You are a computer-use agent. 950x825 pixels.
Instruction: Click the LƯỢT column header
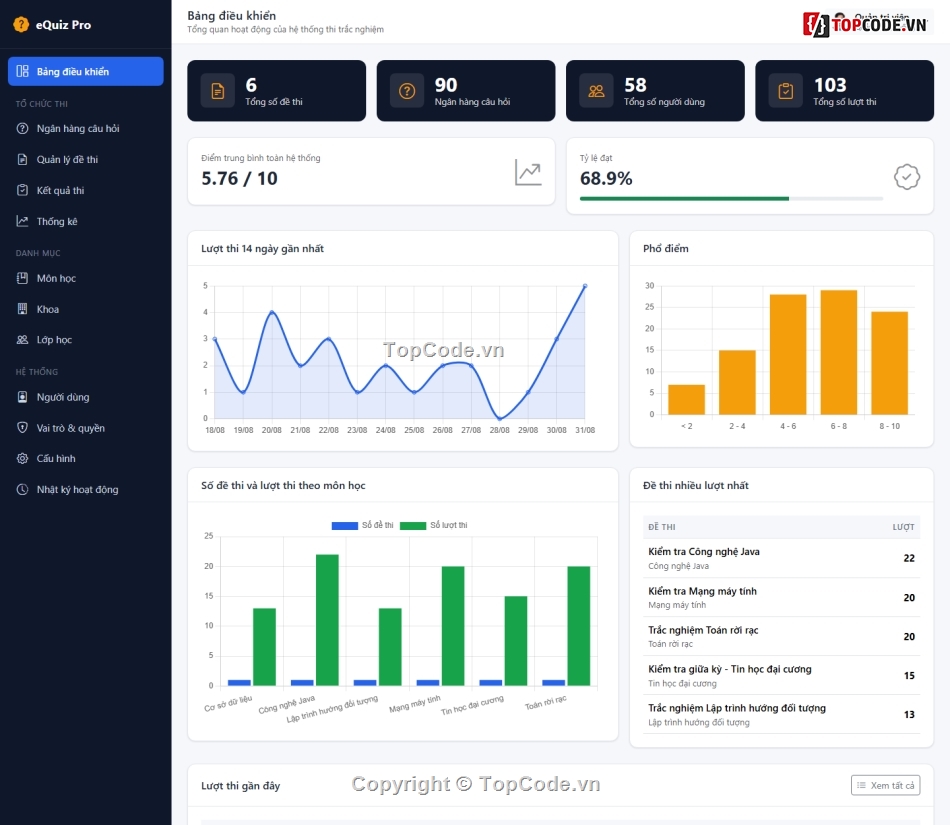coord(903,527)
